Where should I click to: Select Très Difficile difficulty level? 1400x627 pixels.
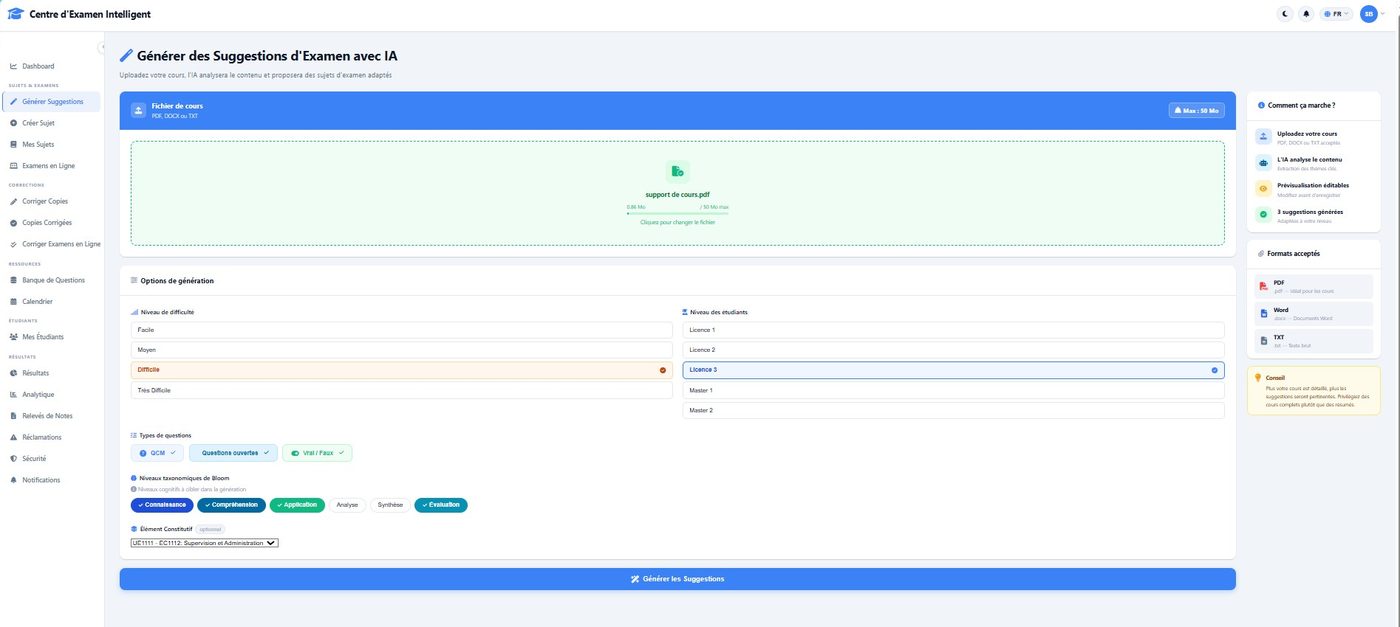[x=402, y=391]
